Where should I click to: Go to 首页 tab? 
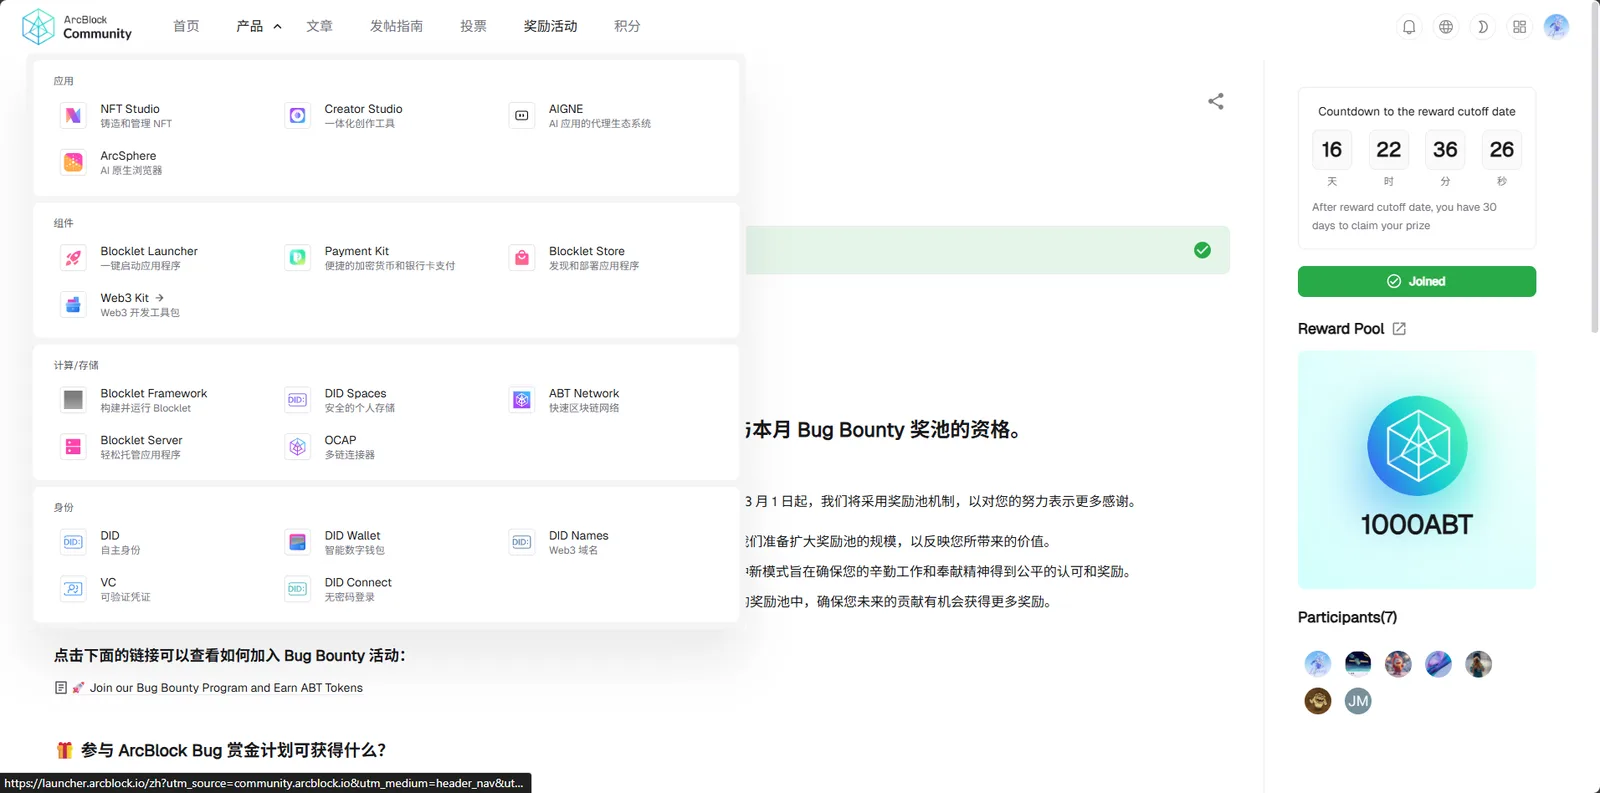click(186, 26)
